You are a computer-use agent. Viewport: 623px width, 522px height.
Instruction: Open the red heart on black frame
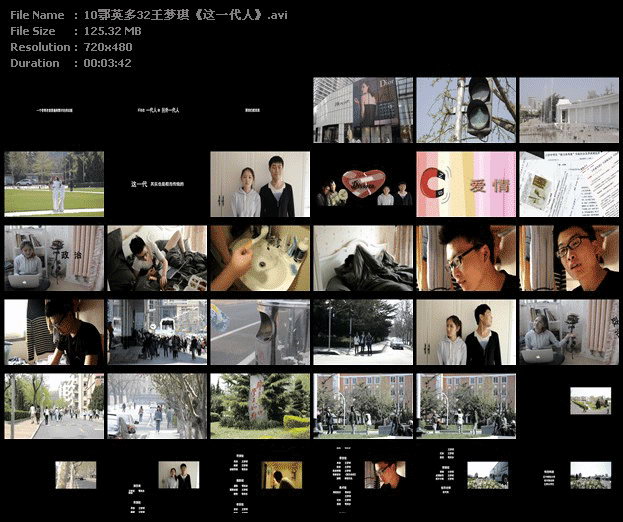pyautogui.click(x=362, y=184)
